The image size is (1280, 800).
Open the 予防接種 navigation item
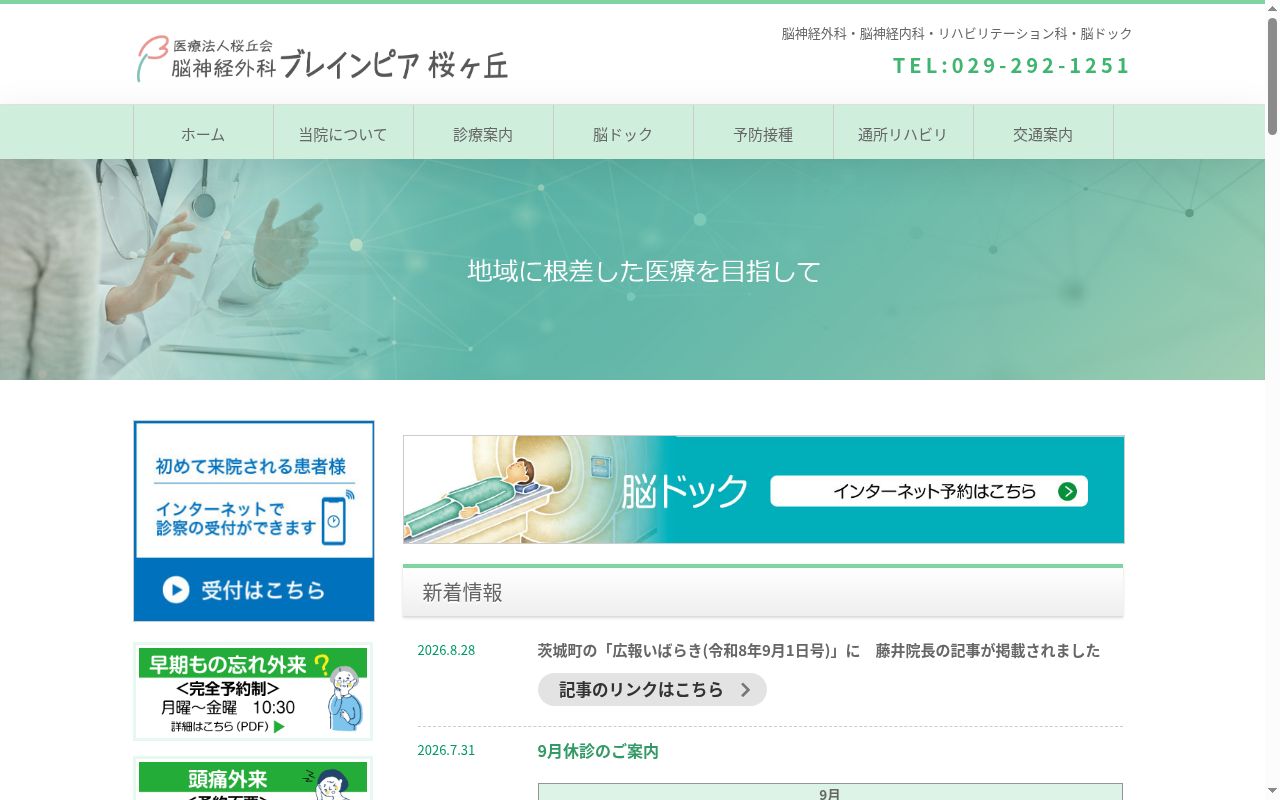click(763, 134)
